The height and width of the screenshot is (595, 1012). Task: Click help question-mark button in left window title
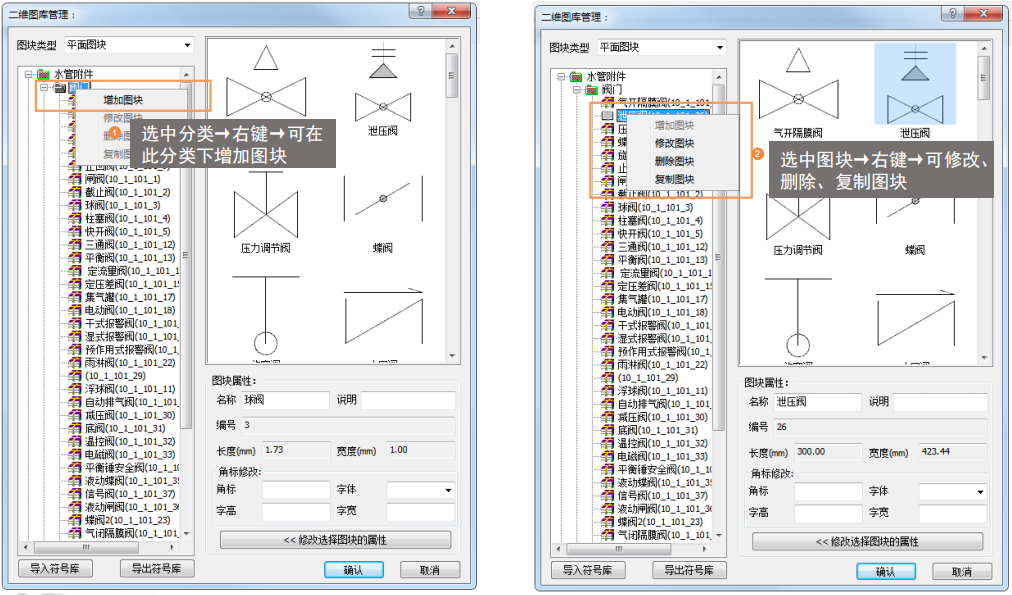[x=421, y=12]
